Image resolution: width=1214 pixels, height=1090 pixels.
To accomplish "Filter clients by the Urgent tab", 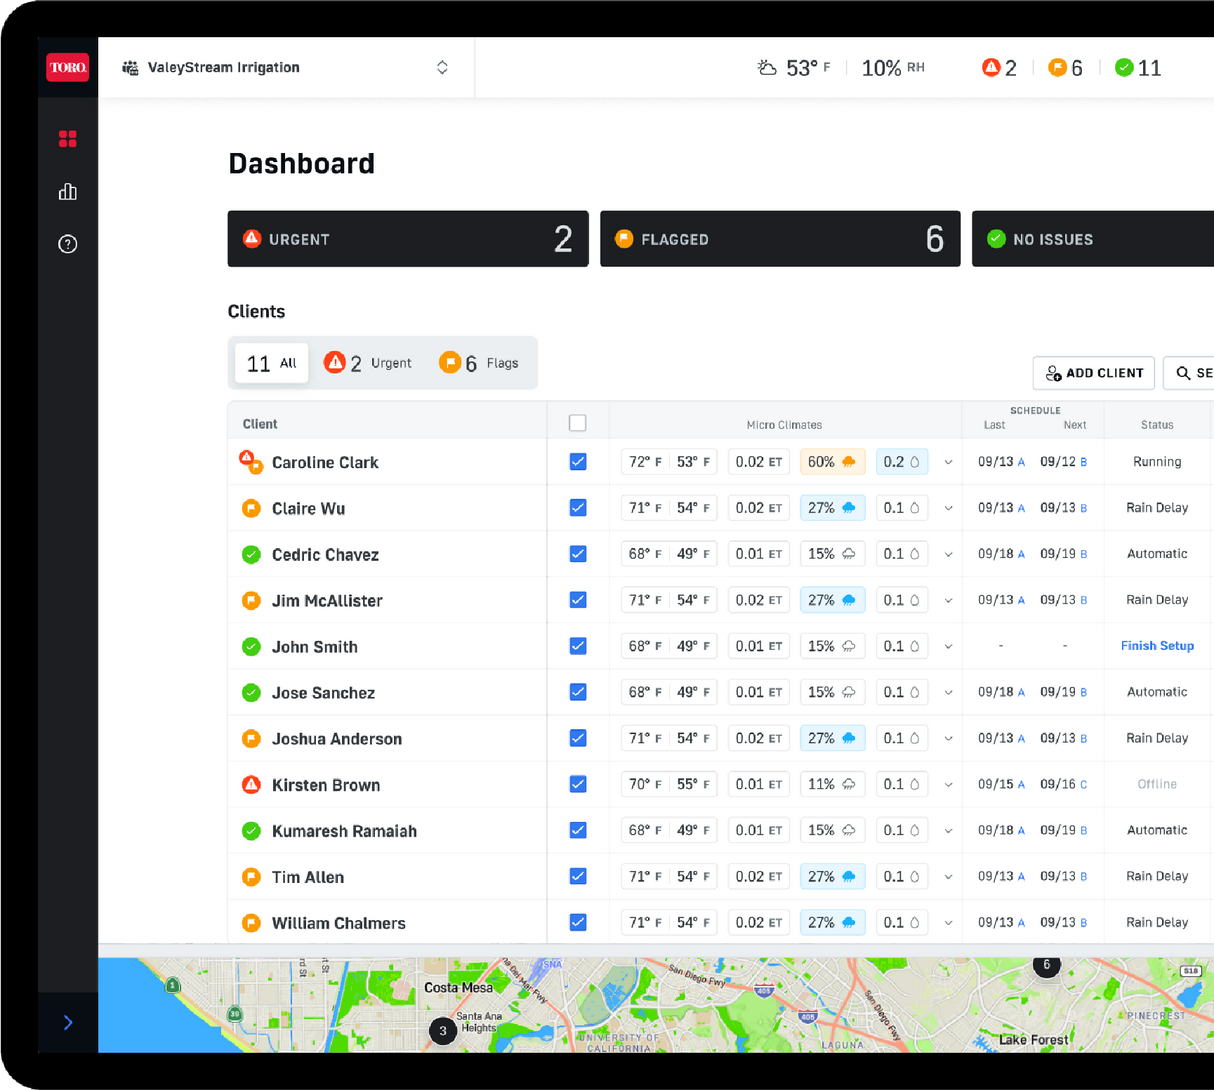I will [368, 363].
